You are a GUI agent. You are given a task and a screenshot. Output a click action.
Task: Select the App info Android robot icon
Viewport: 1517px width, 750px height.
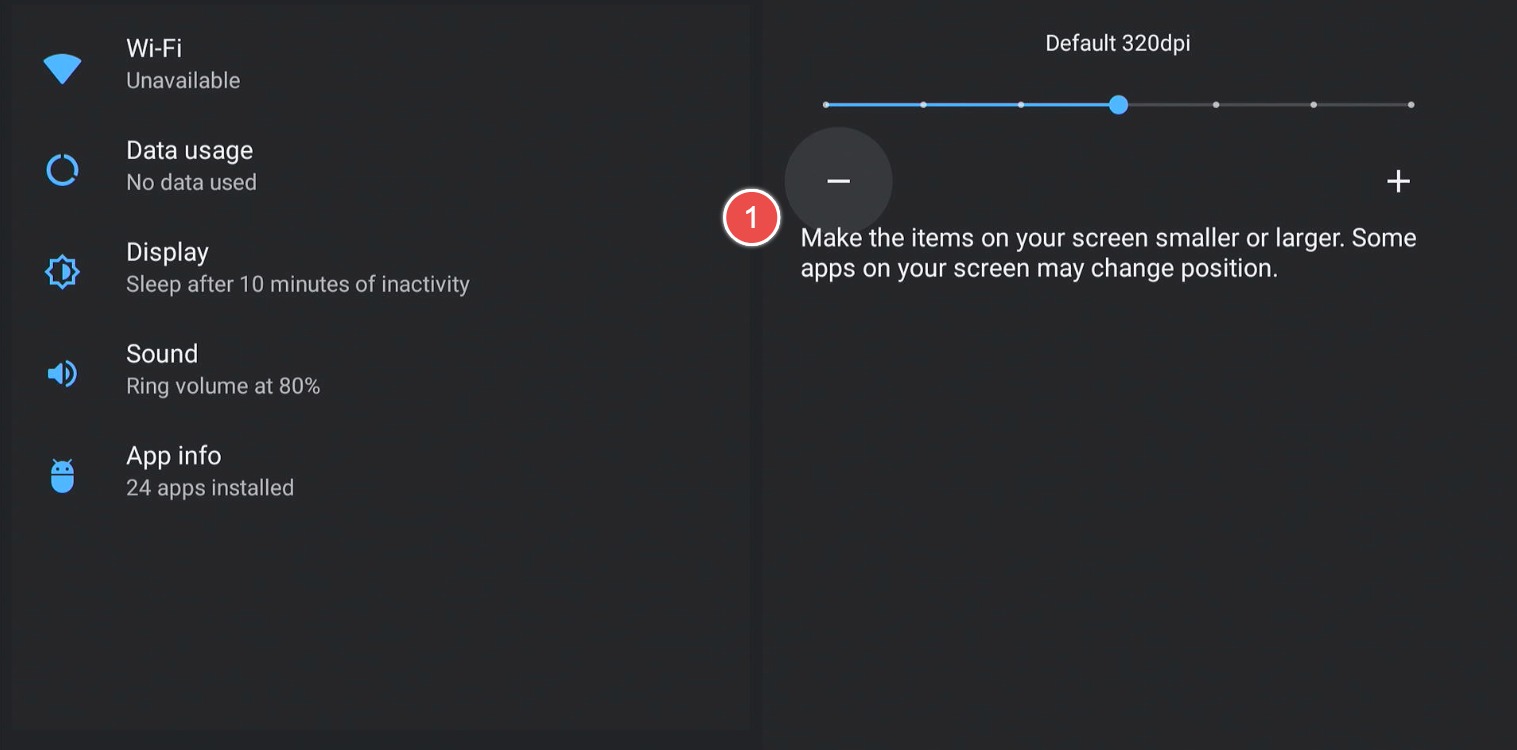click(x=62, y=475)
